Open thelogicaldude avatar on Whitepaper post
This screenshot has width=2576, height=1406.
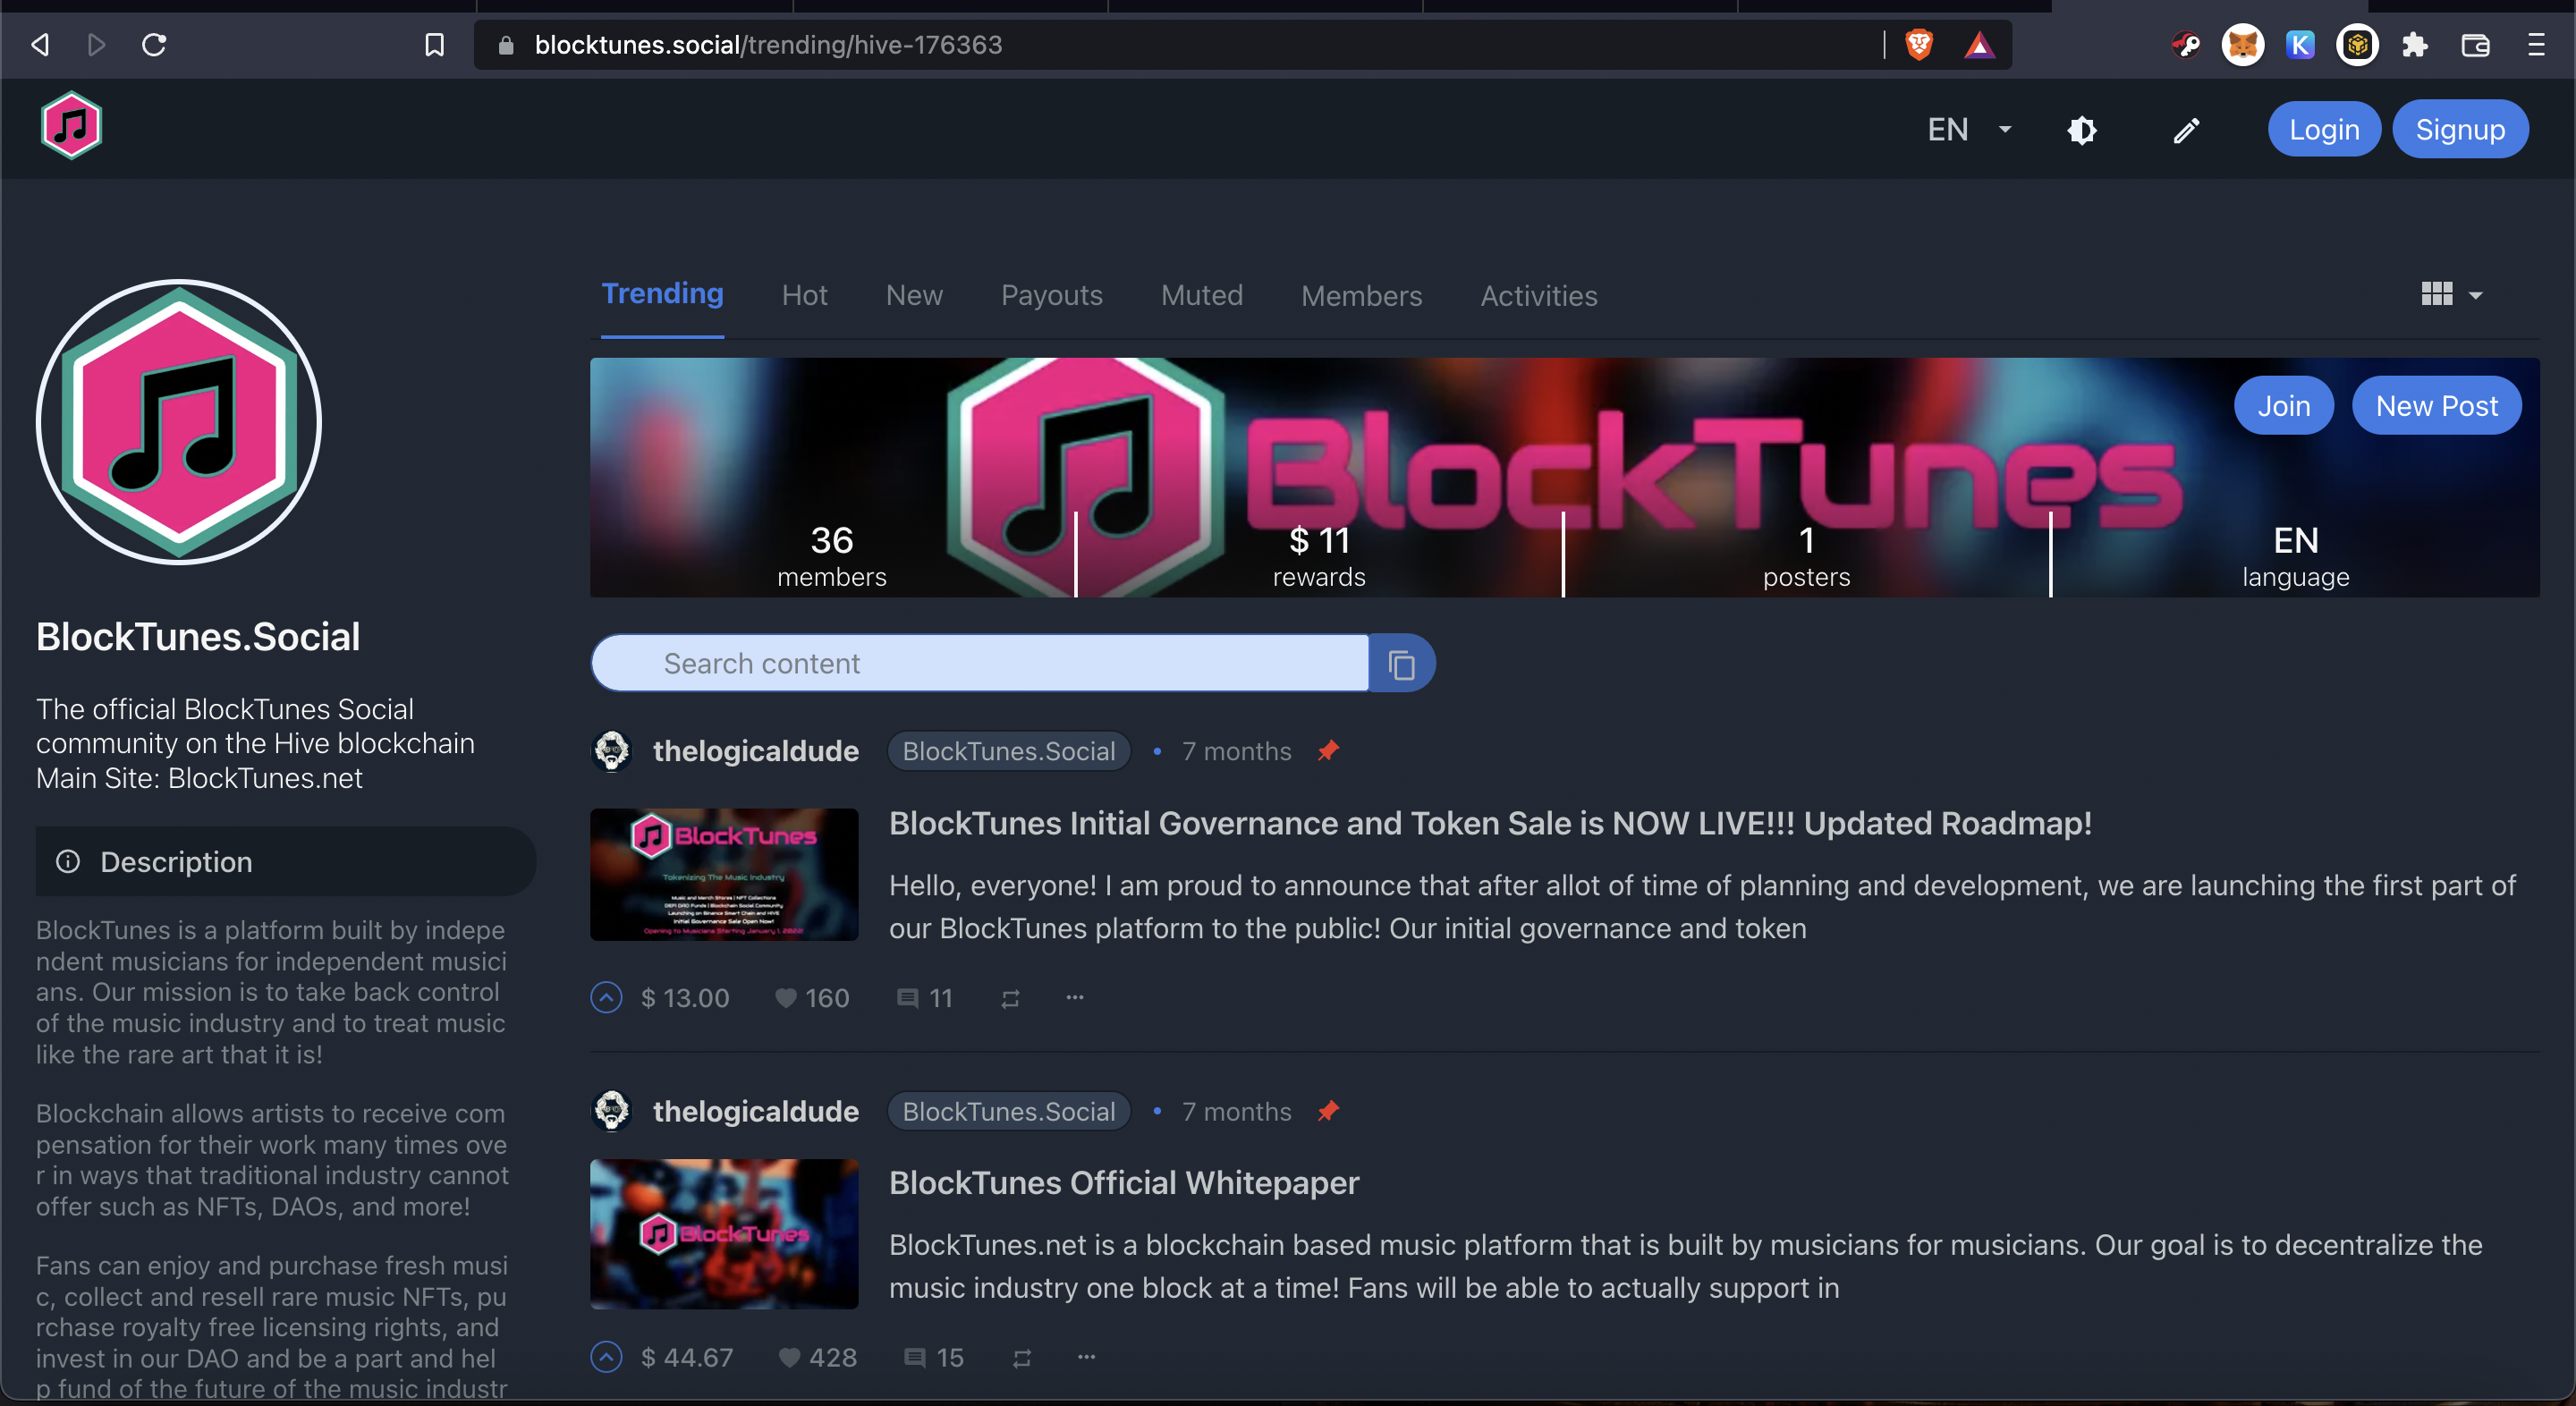[x=612, y=1111]
